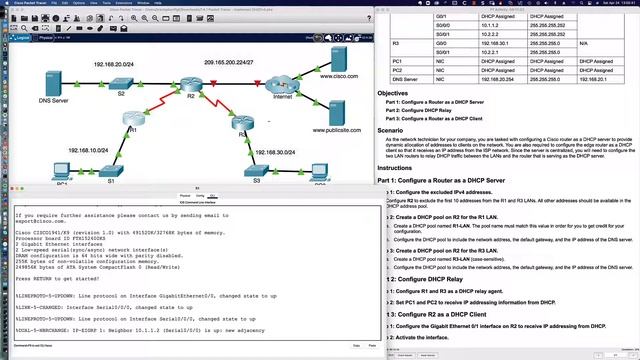This screenshot has height=360, width=640.
Task: Click the New file icon in Packet Tracer toolbar
Action: pos(14,18)
